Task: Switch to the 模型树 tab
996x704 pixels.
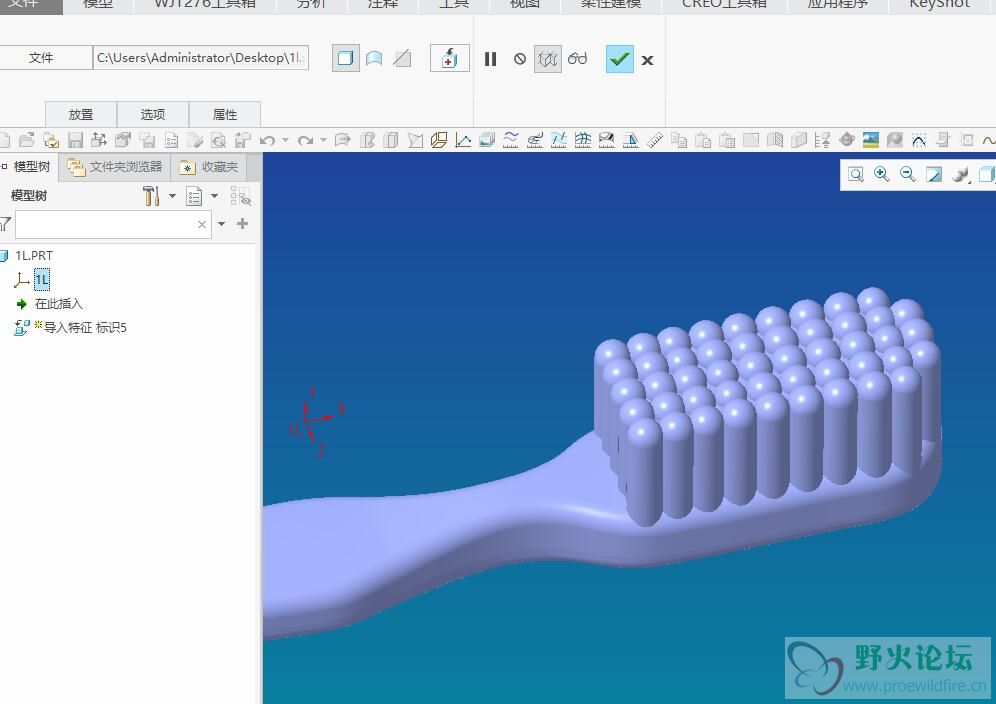Action: coord(29,167)
